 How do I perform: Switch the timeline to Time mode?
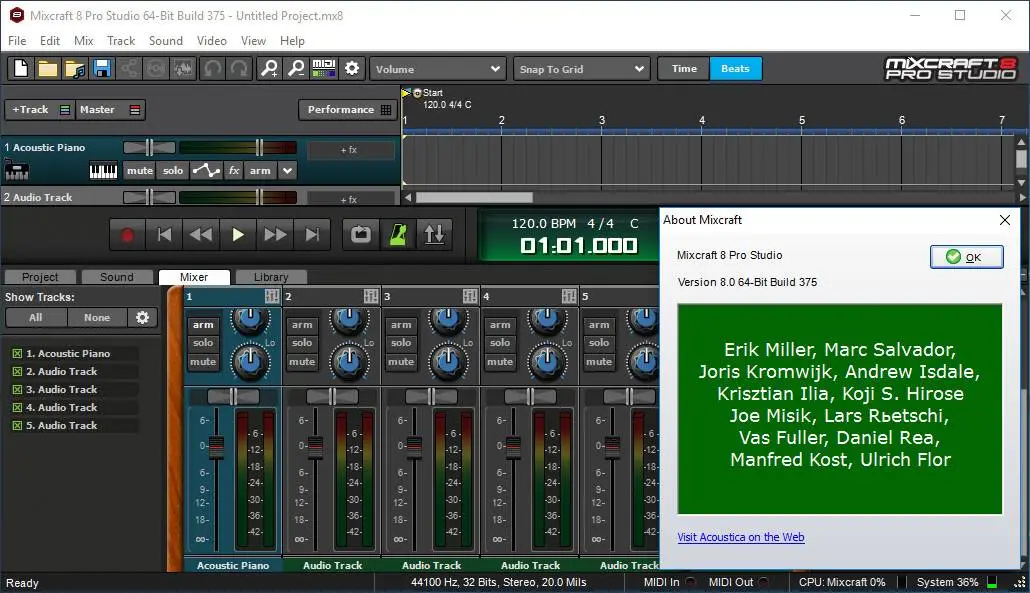pyautogui.click(x=684, y=68)
